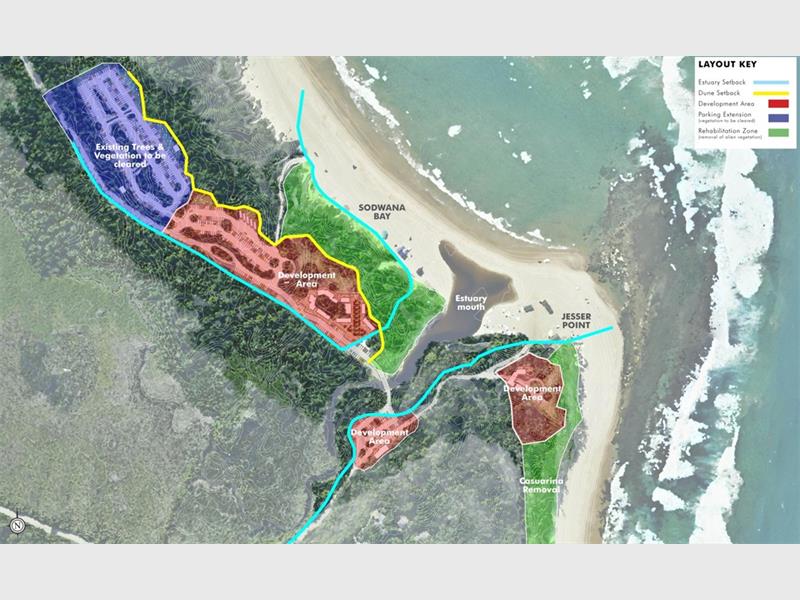The height and width of the screenshot is (600, 800).
Task: Click the Jesser Point label
Action: tap(576, 321)
